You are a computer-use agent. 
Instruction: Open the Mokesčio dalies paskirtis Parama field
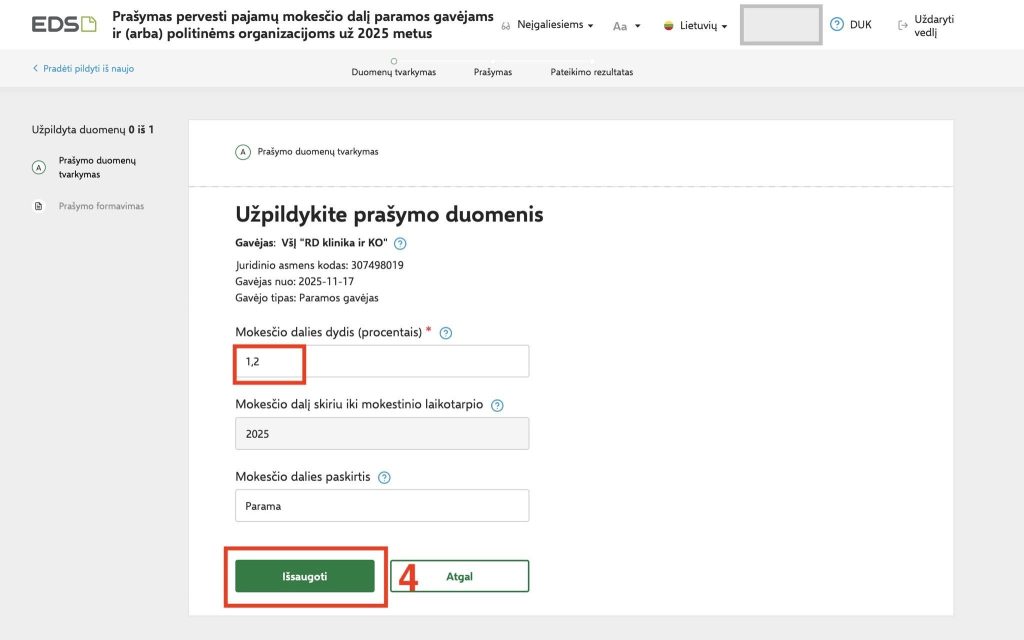coord(382,505)
